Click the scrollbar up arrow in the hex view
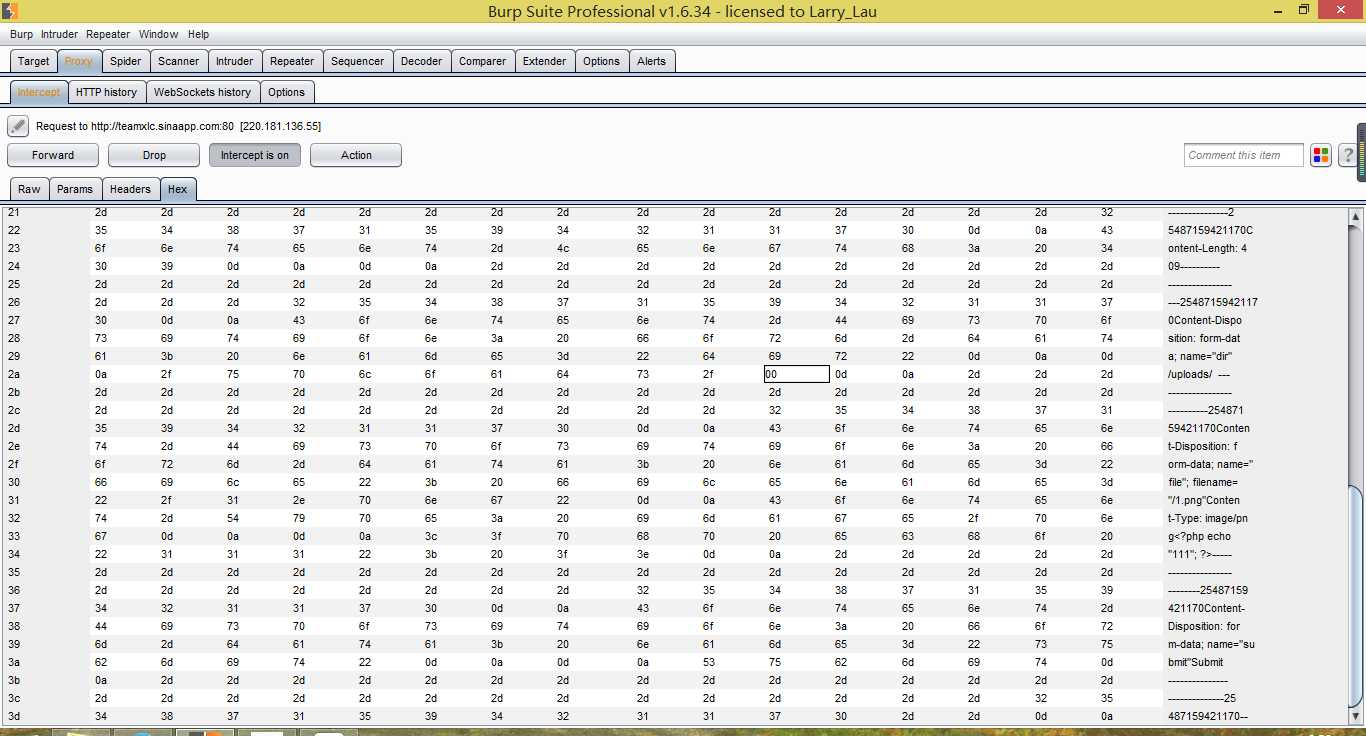Screen dimensions: 1366x736 pos(1356,217)
